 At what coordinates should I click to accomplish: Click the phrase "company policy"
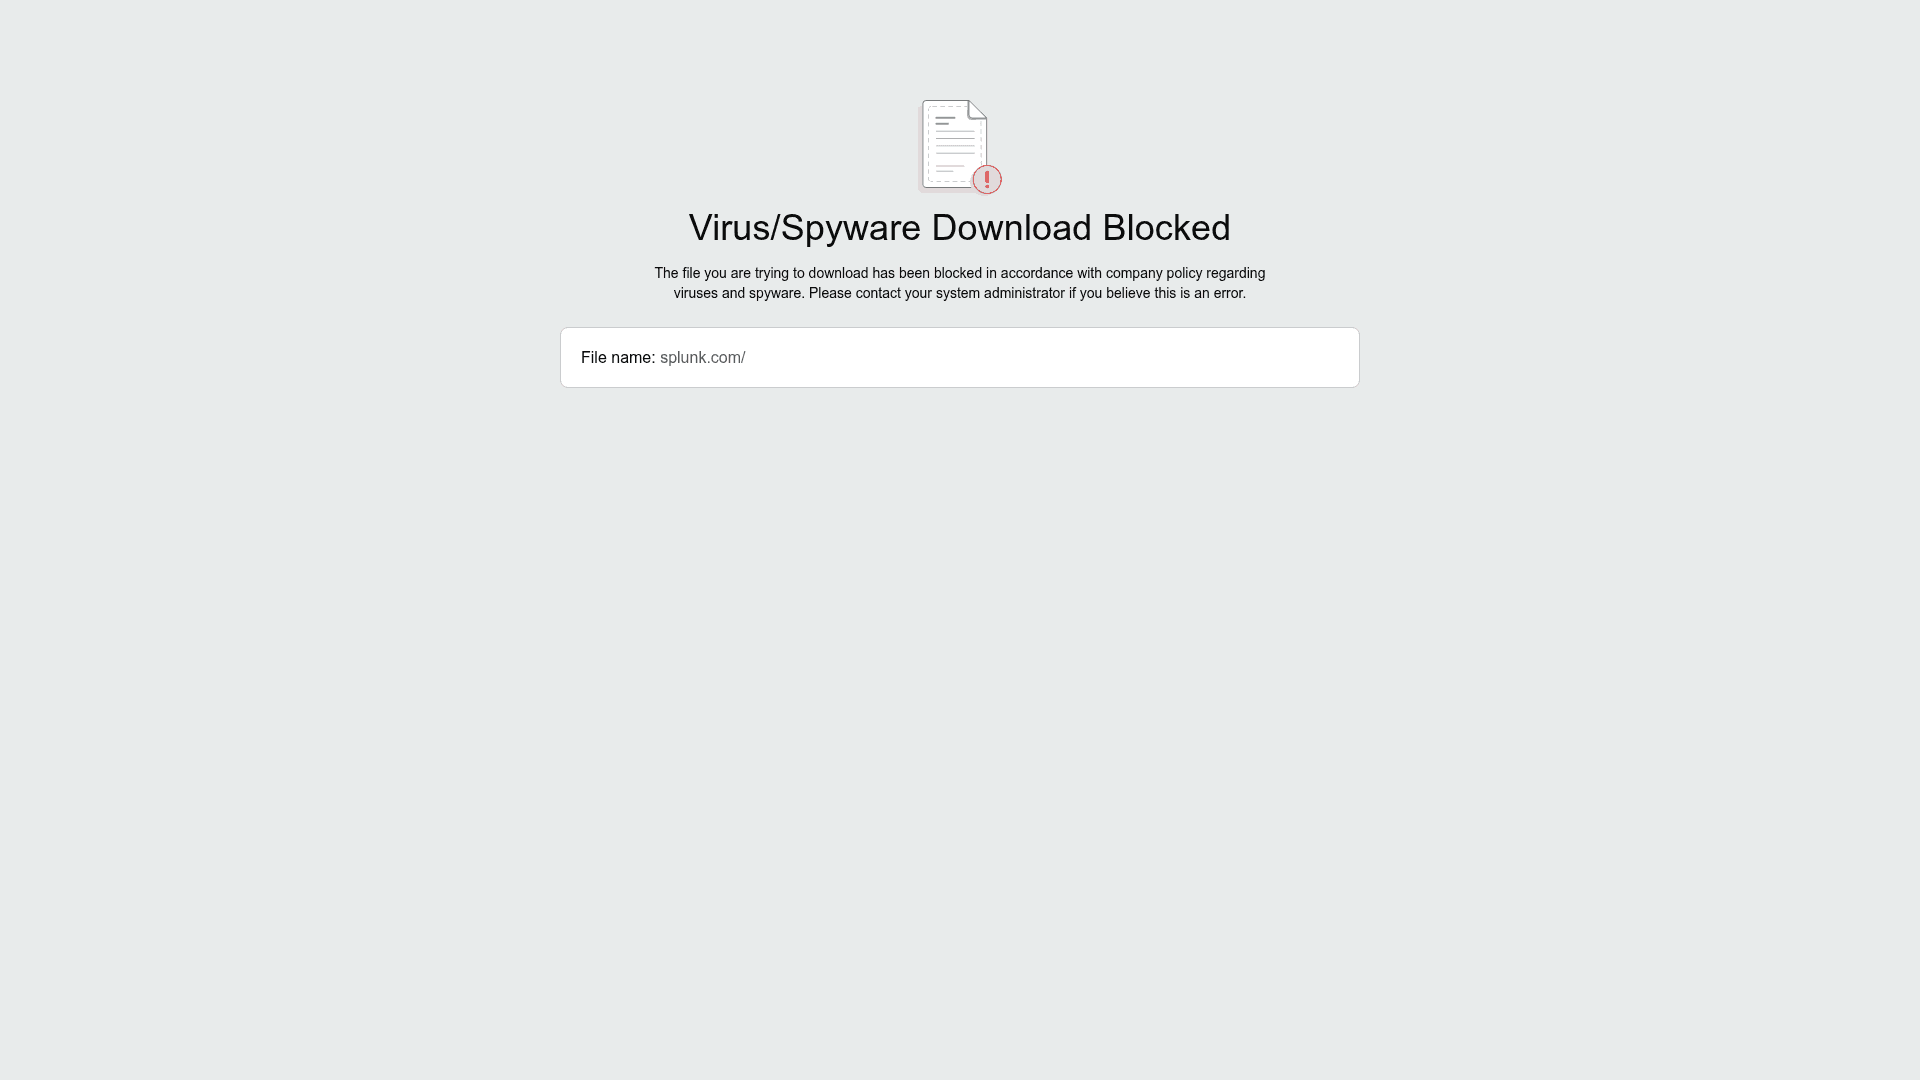point(1153,273)
